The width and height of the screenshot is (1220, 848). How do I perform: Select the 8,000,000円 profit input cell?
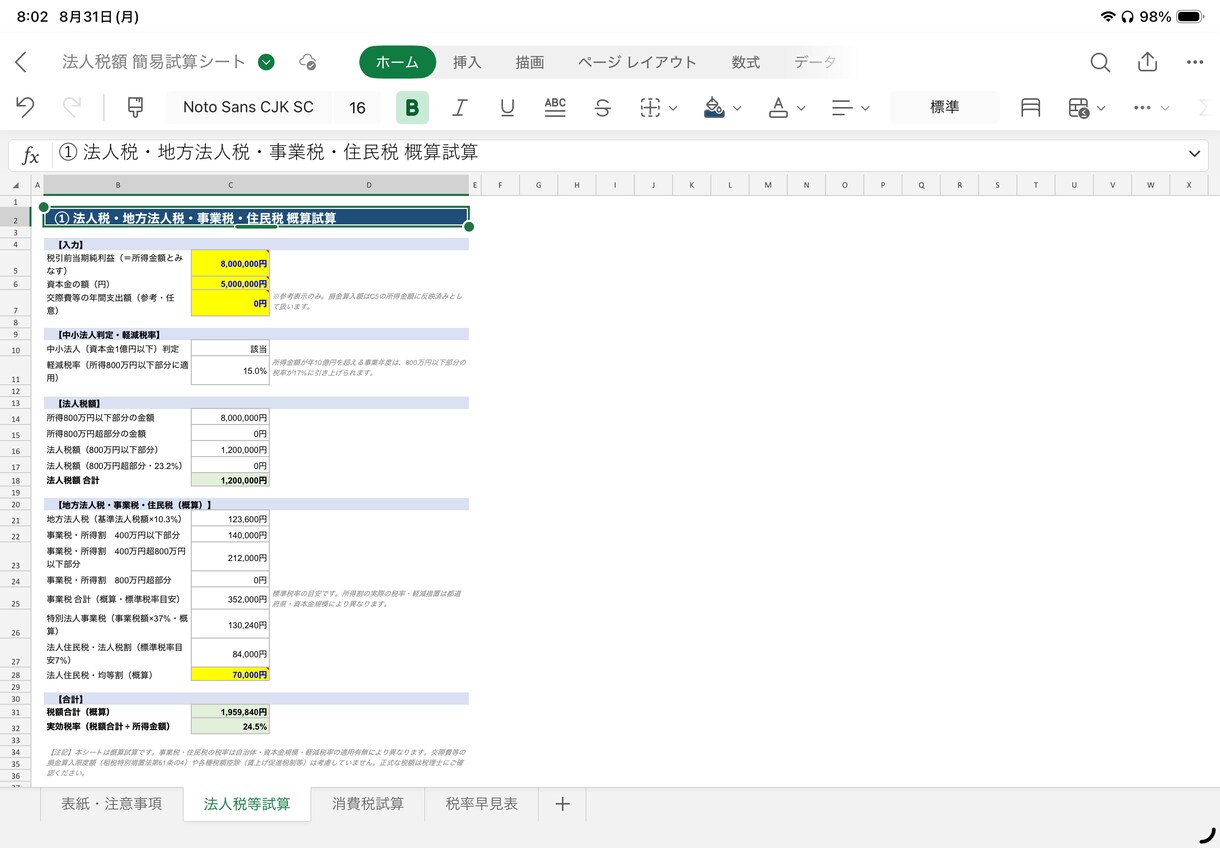[230, 263]
